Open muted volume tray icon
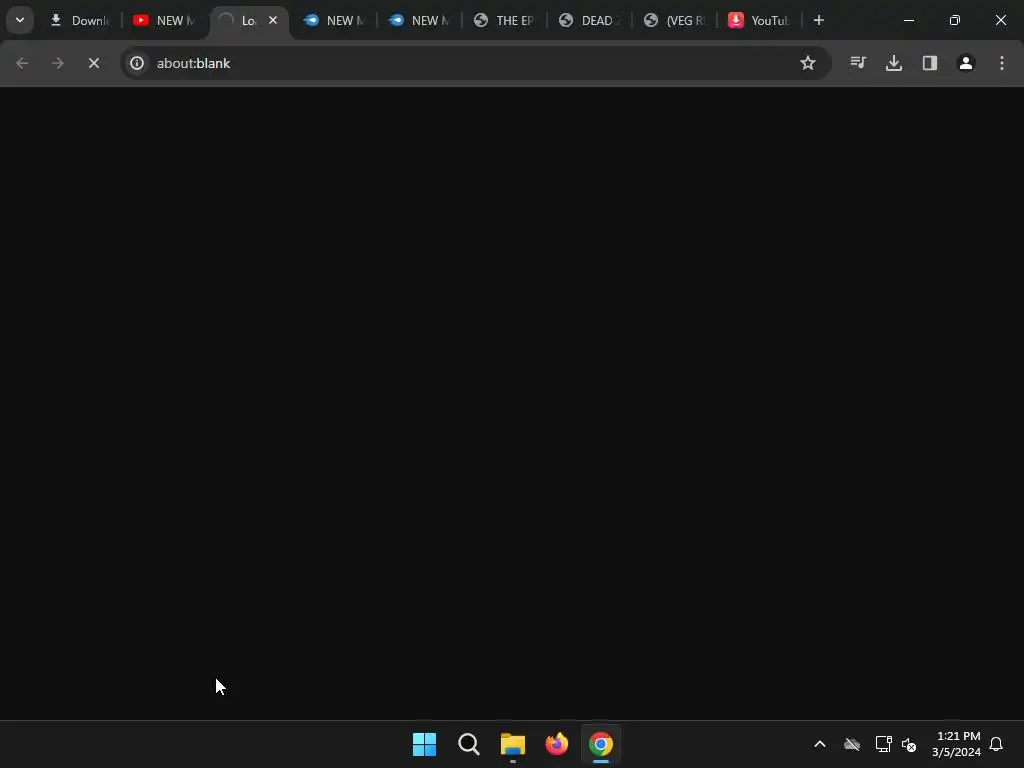This screenshot has height=768, width=1024. coord(908,744)
